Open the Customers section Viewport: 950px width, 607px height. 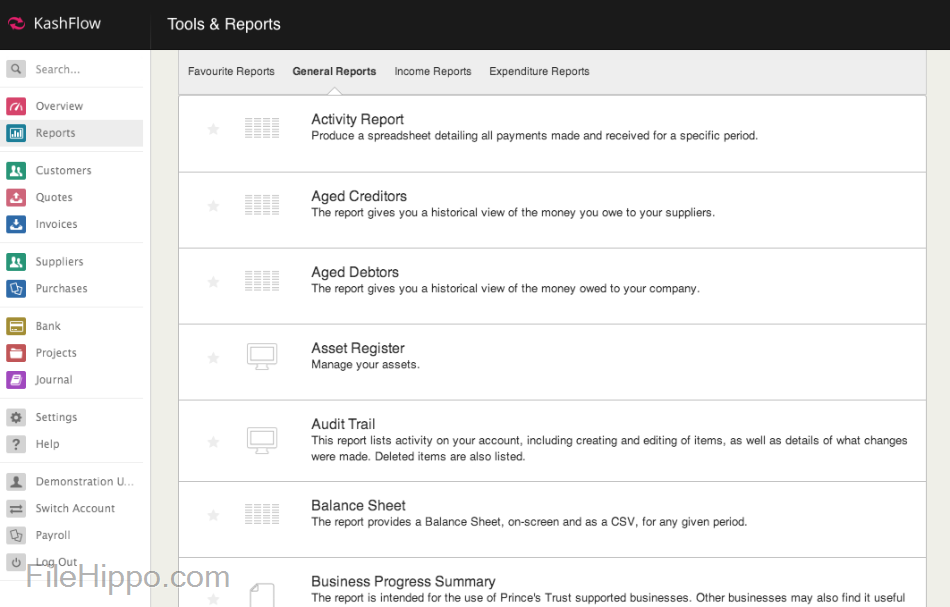(x=63, y=170)
